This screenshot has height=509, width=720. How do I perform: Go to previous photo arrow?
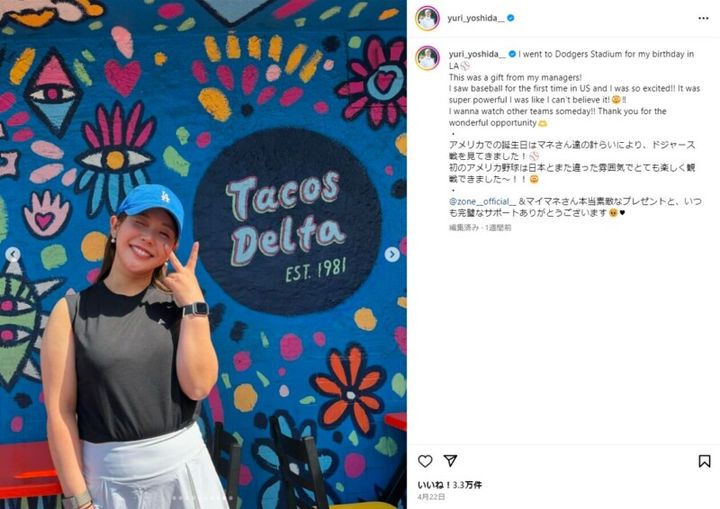(13, 254)
